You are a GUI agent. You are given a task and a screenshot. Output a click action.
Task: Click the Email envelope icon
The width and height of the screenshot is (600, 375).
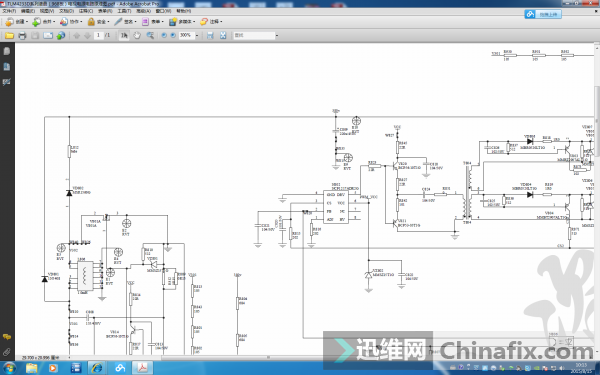tap(48, 36)
